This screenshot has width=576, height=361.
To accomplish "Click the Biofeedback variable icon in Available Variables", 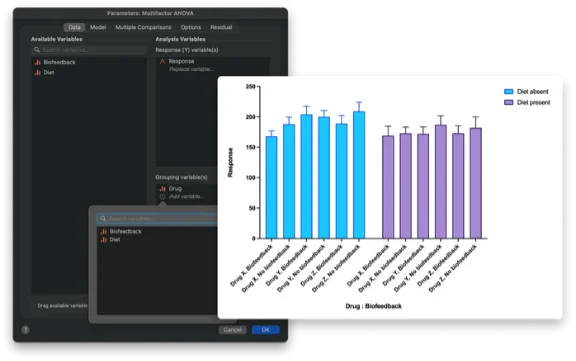I will coord(37,62).
